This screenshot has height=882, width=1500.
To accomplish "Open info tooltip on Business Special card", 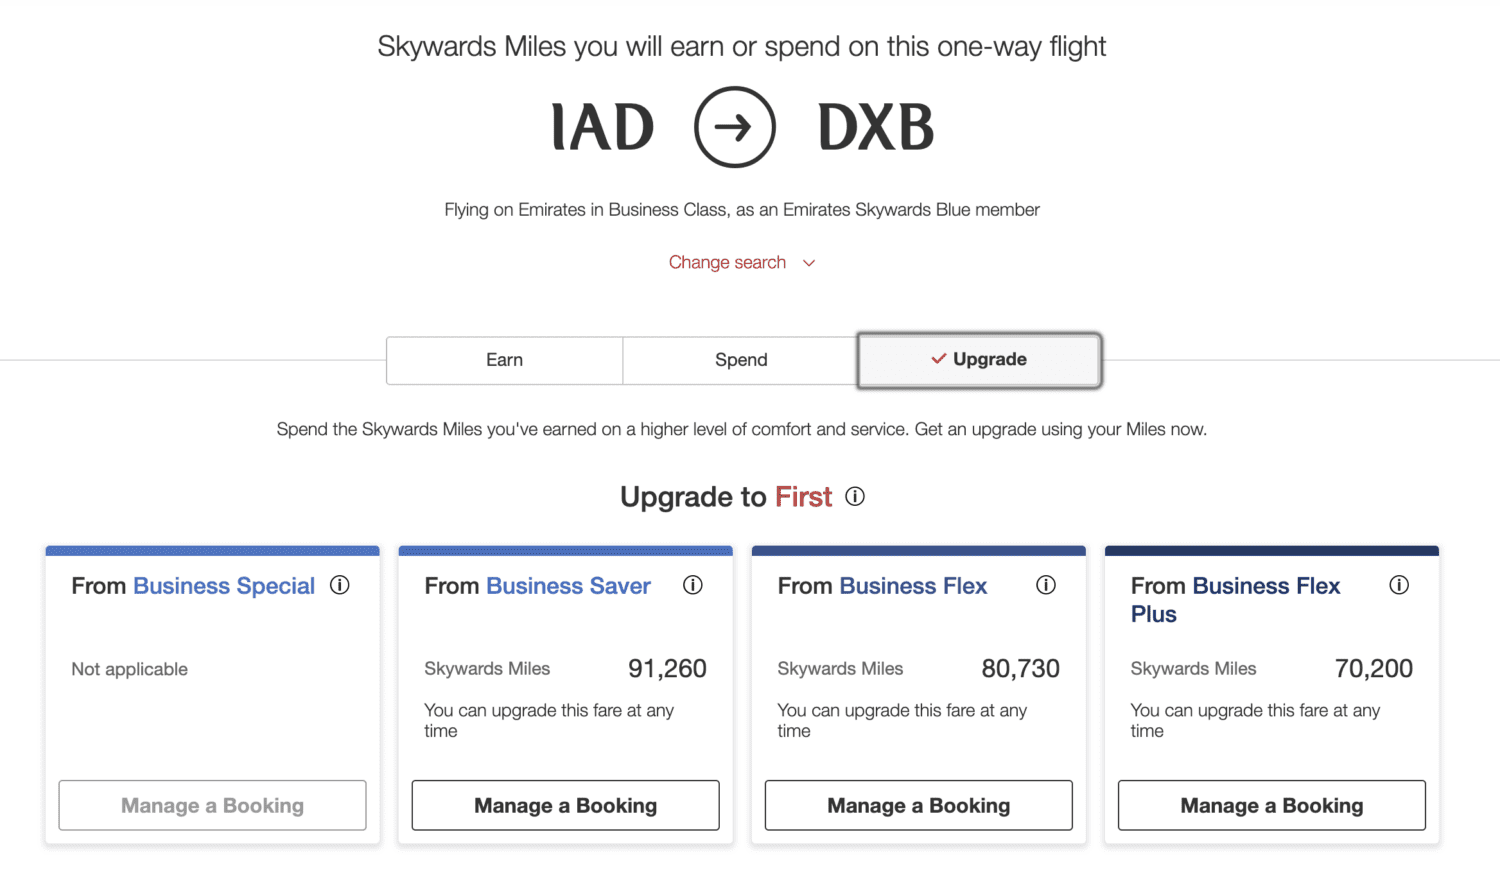I will point(340,585).
